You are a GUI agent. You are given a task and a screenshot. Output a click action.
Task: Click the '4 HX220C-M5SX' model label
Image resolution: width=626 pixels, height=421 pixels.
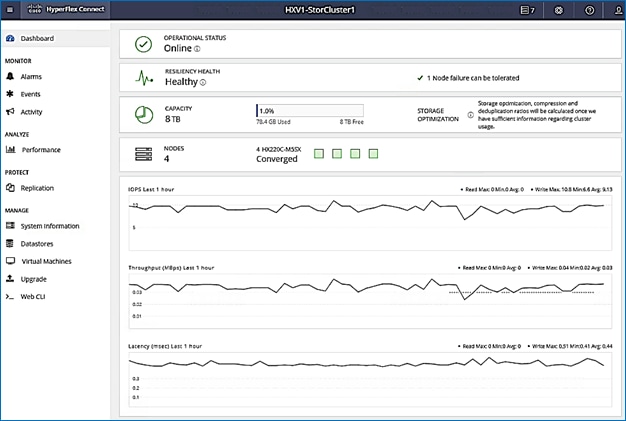pyautogui.click(x=279, y=149)
